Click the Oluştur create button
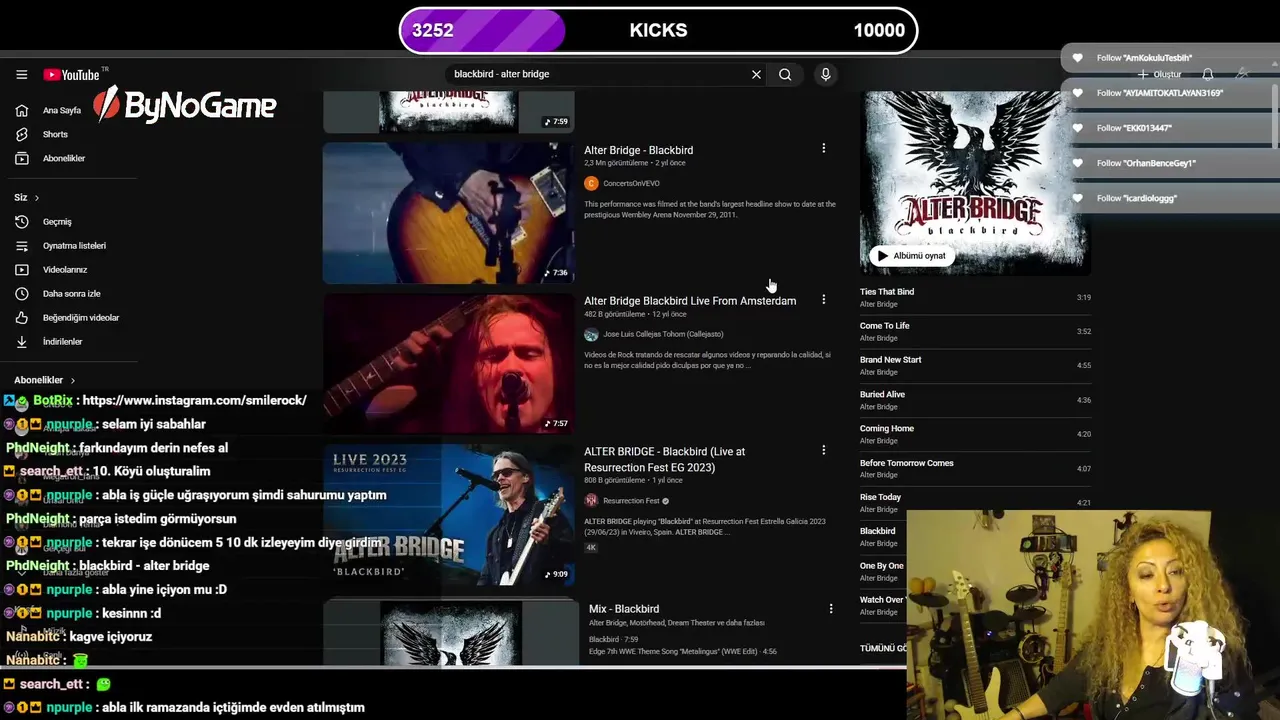The height and width of the screenshot is (720, 1280). click(x=1160, y=75)
